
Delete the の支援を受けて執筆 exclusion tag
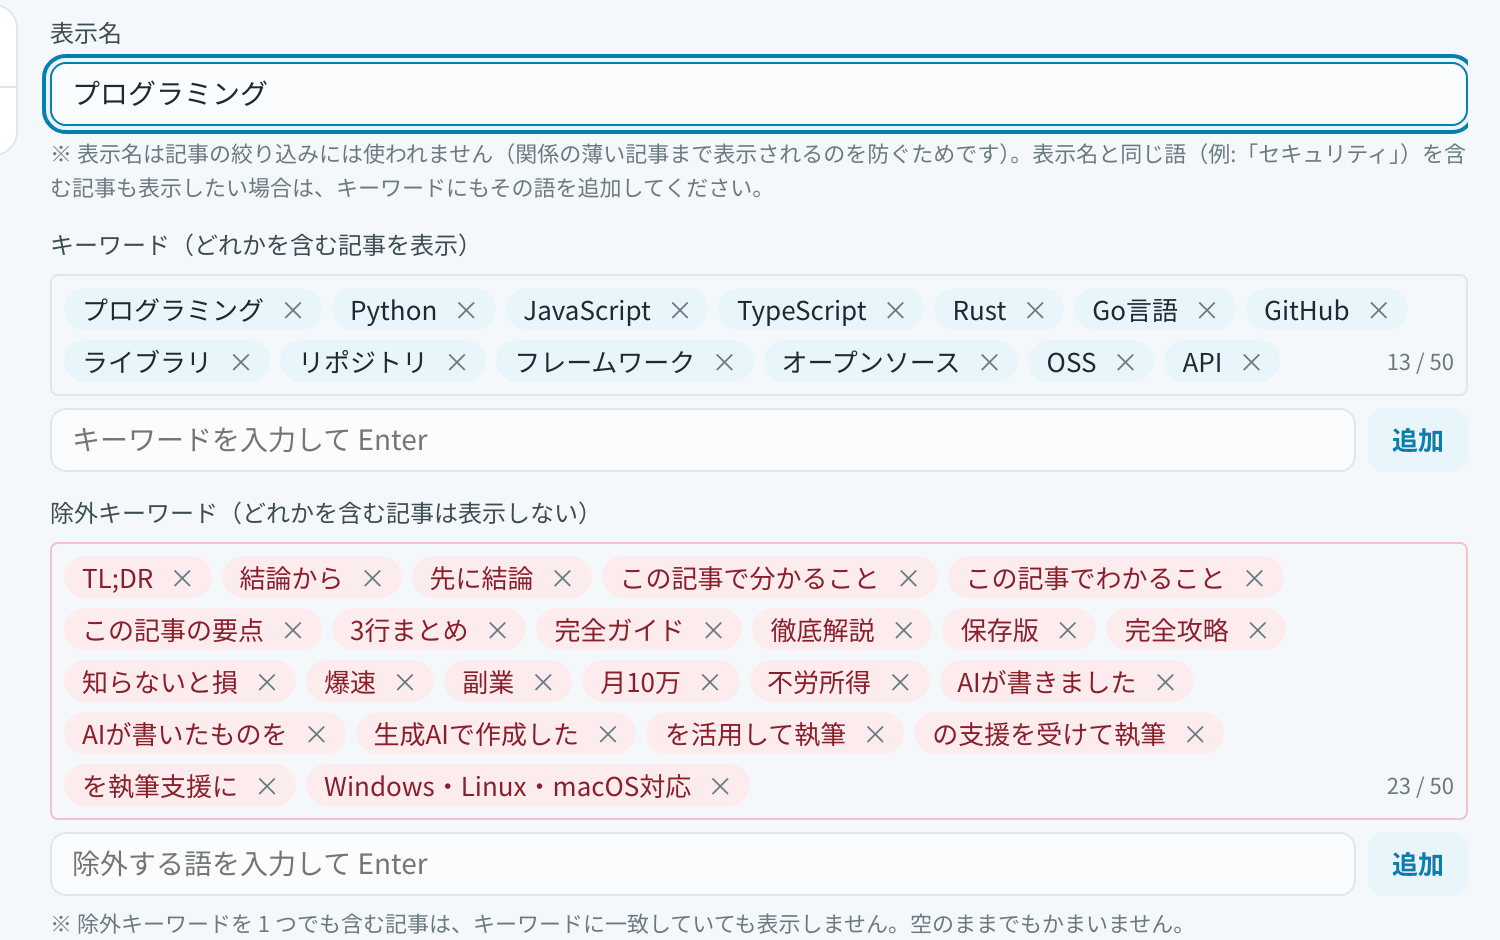[1195, 734]
